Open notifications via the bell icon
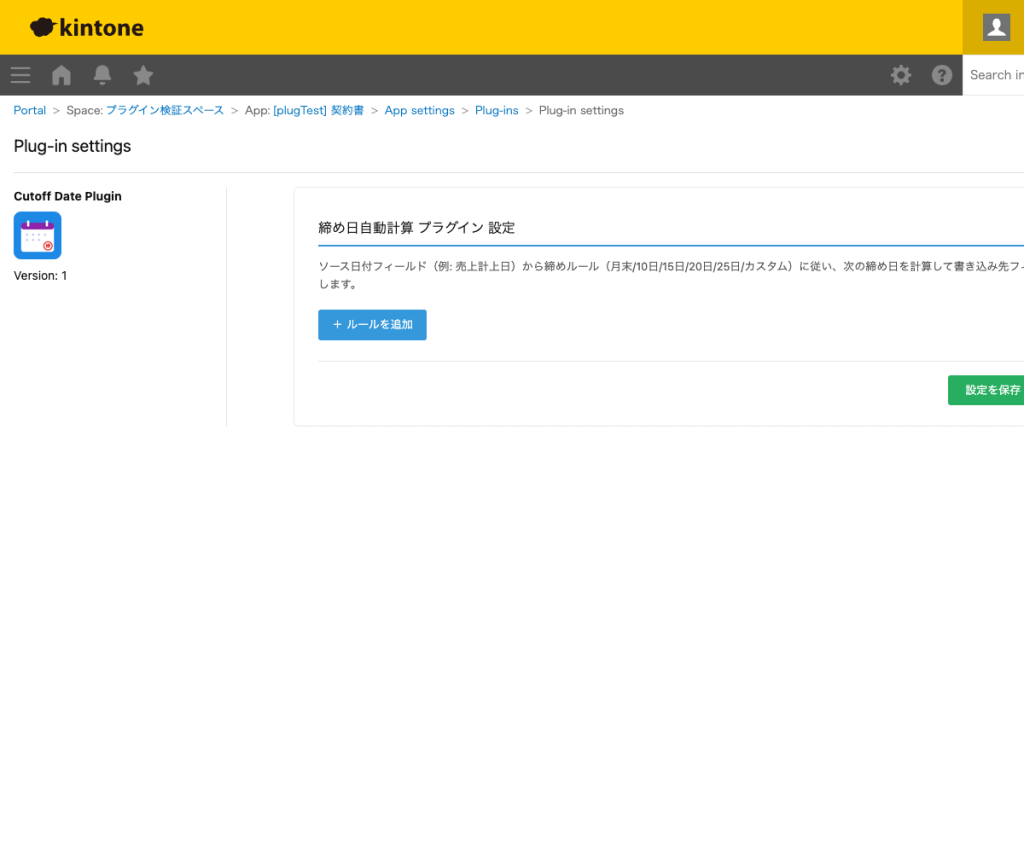Viewport: 1024px width, 853px height. click(102, 75)
